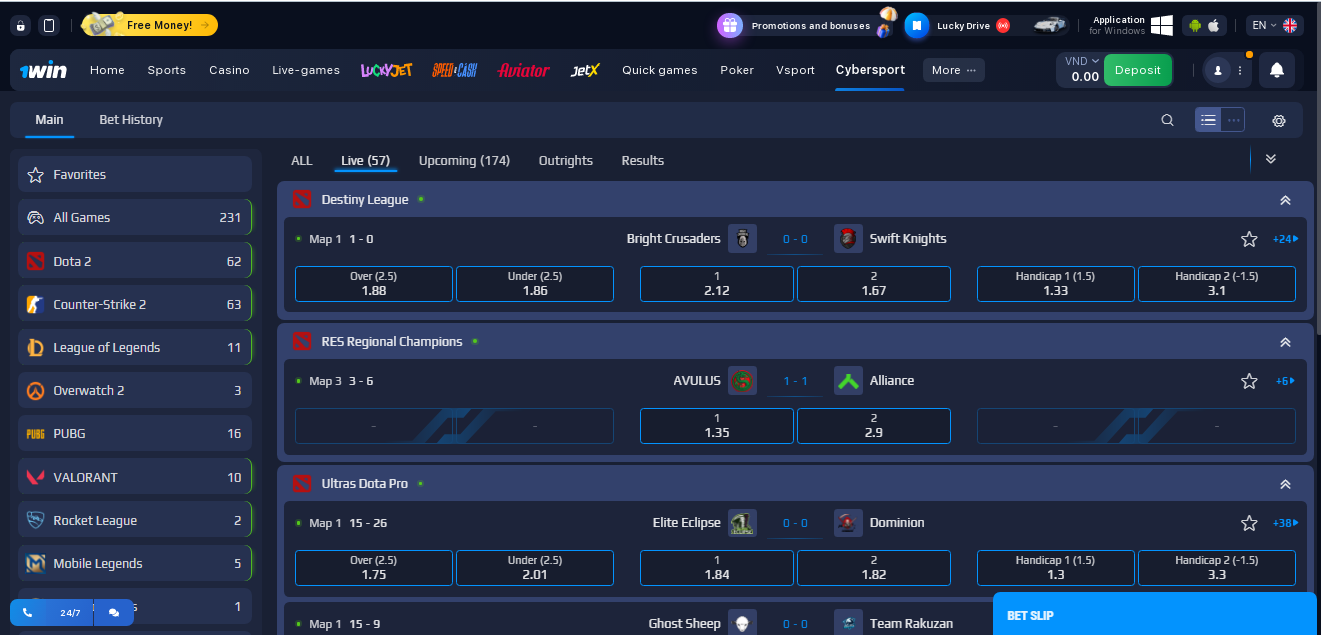The image size is (1321, 635).
Task: Open the Bet History tab
Action: (x=131, y=120)
